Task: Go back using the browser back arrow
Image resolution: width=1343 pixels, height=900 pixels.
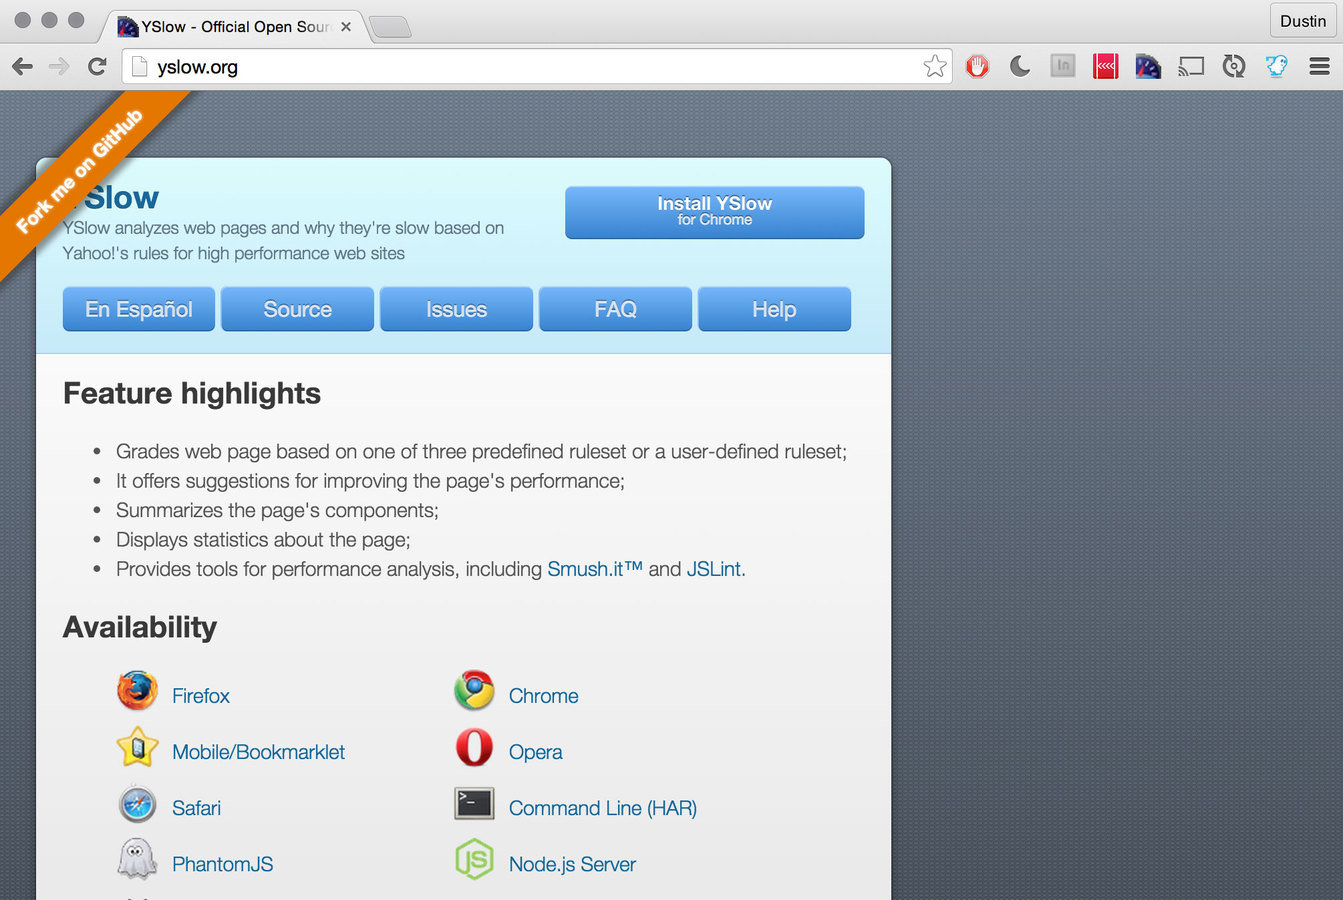Action: coord(22,67)
